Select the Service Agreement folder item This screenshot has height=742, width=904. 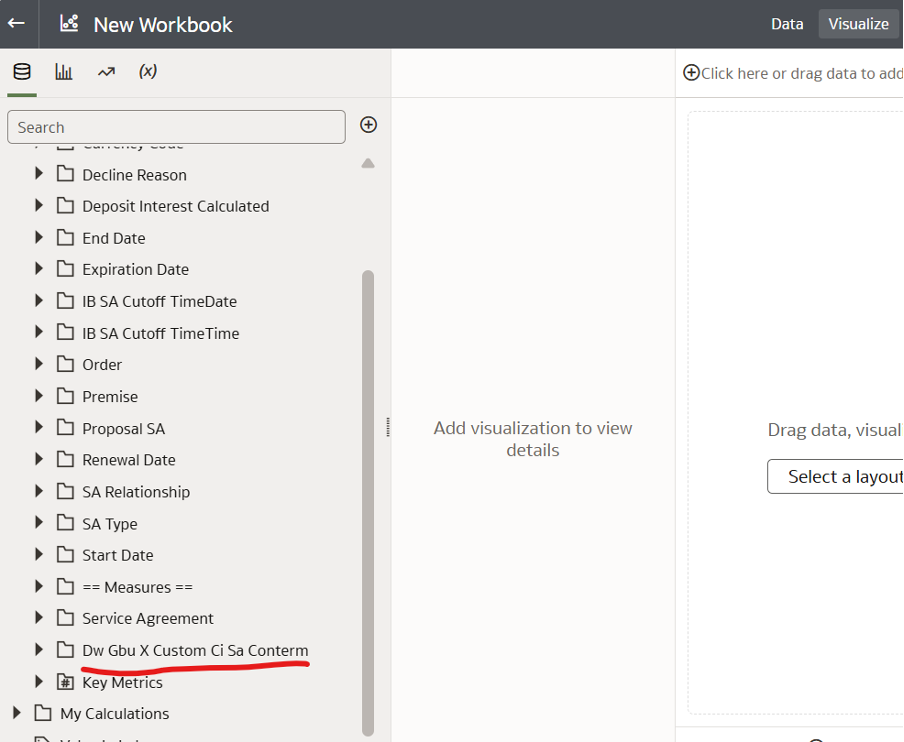pyautogui.click(x=148, y=618)
